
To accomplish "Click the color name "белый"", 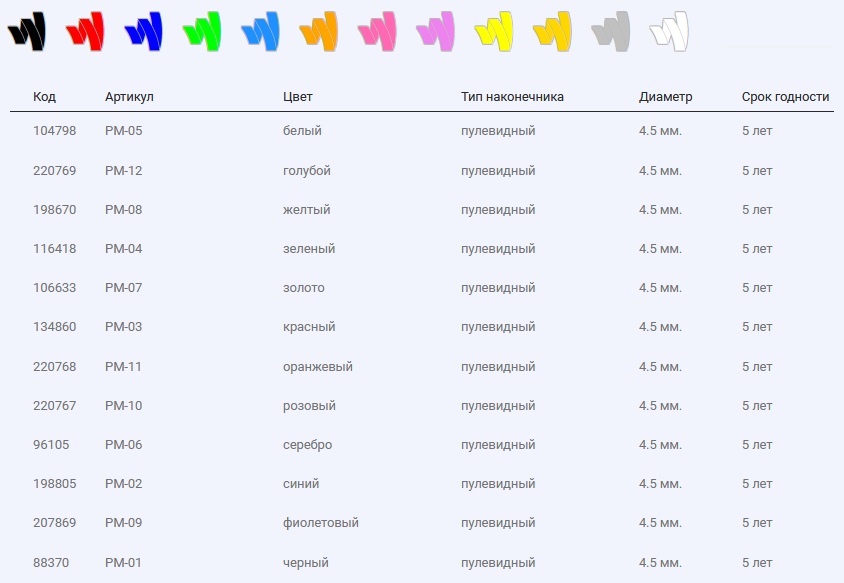I will (303, 131).
